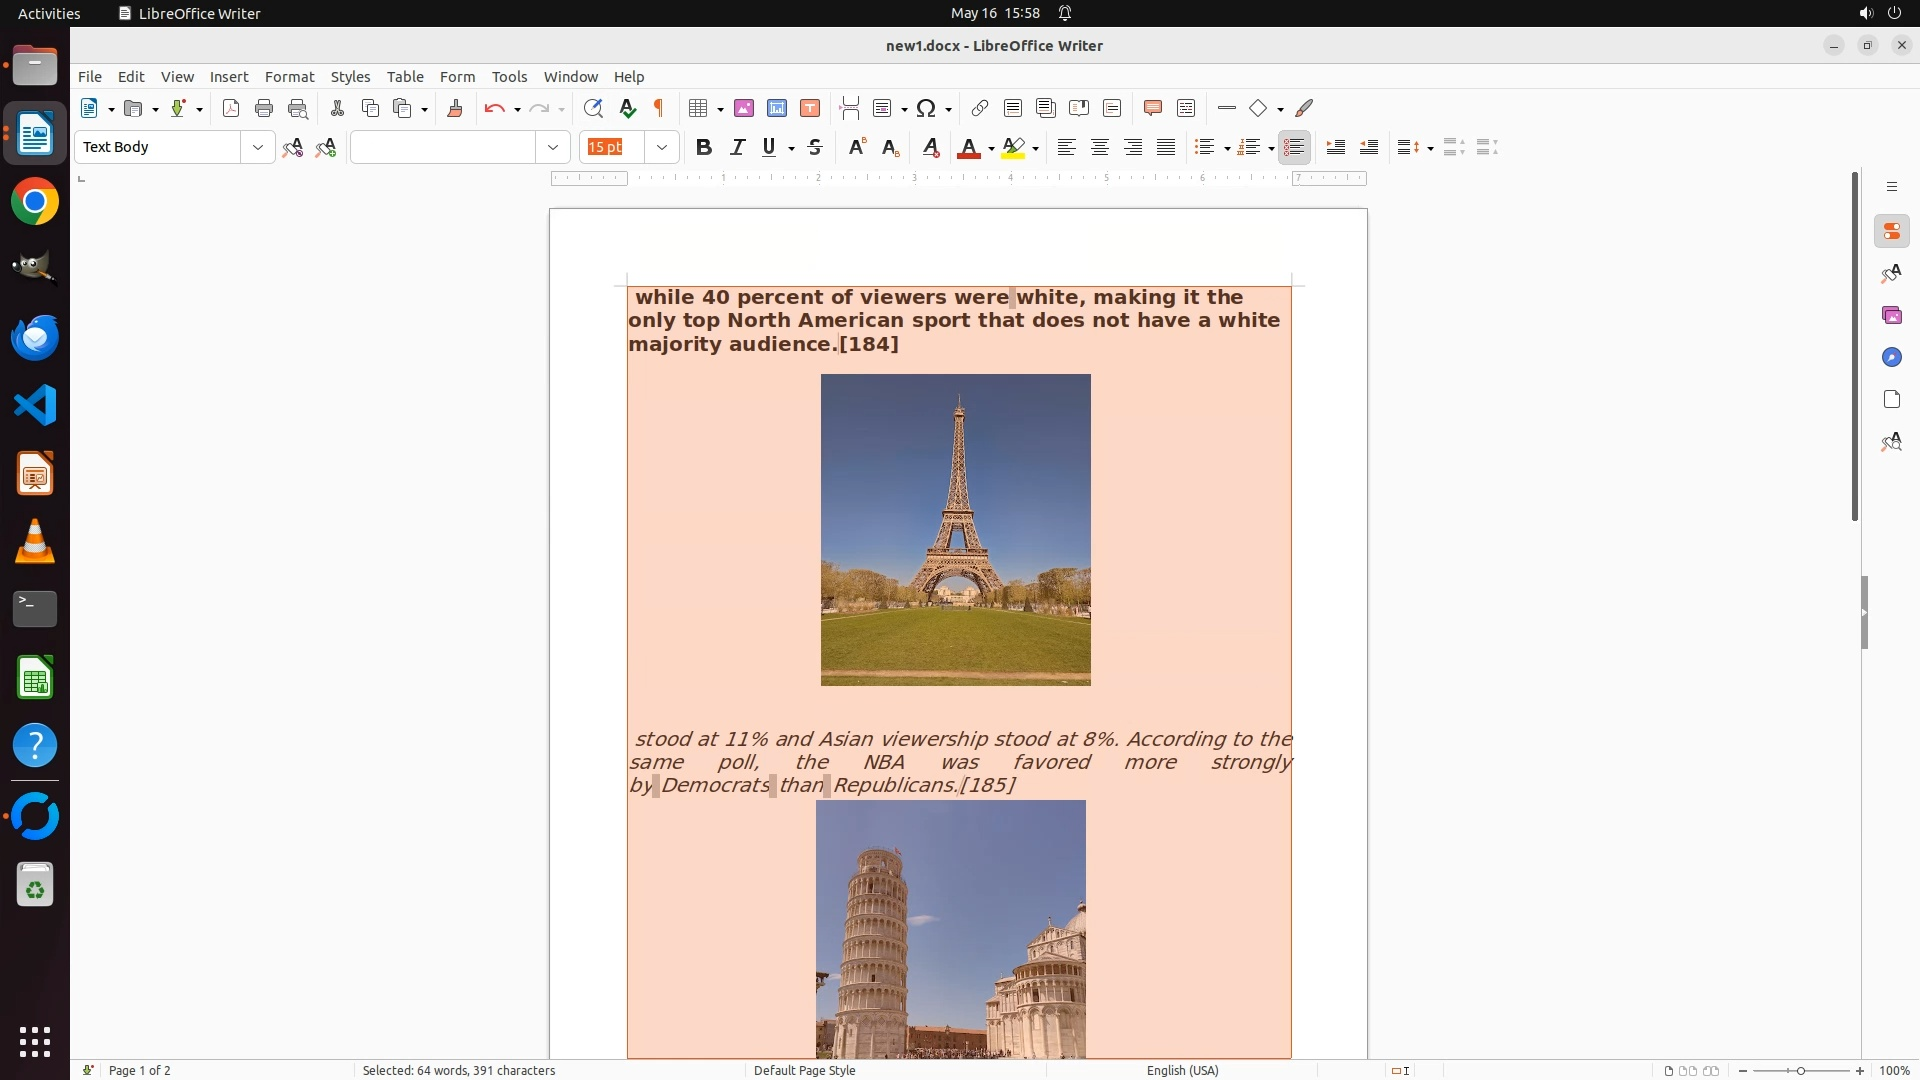Click the Export as PDF icon
The image size is (1920, 1080).
231,108
